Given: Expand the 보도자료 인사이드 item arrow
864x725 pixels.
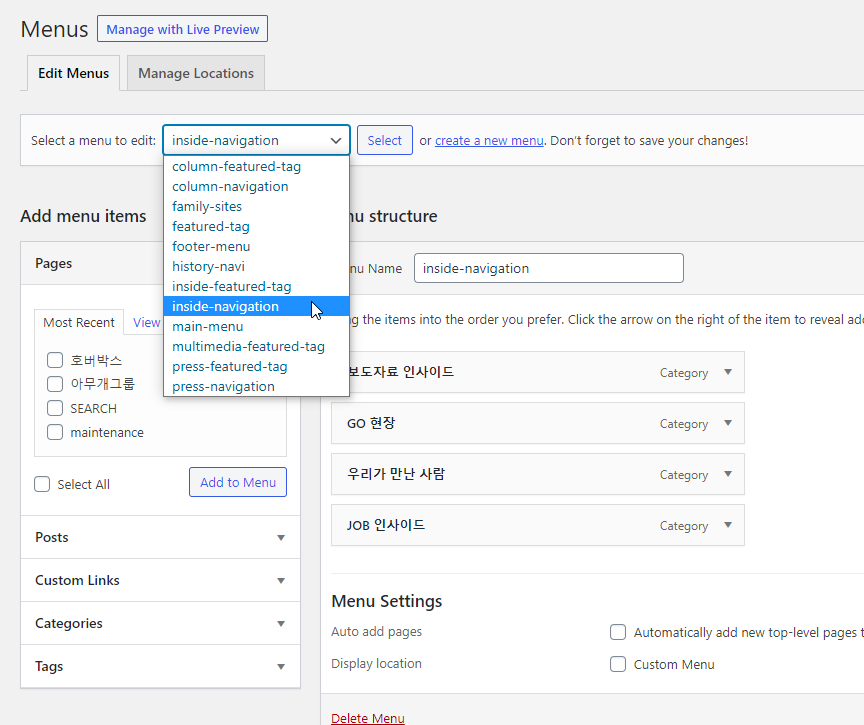Looking at the screenshot, I should tap(728, 372).
